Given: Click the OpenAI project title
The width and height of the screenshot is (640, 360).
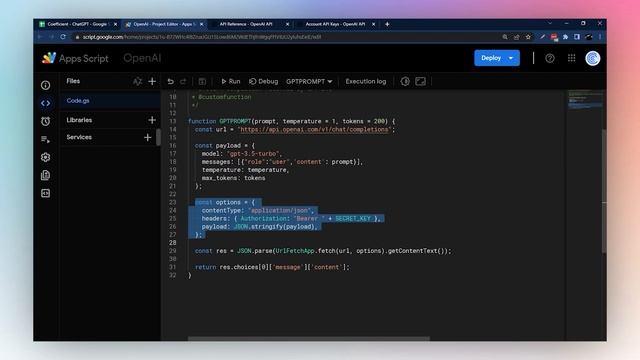Looking at the screenshot, I should pyautogui.click(x=142, y=58).
